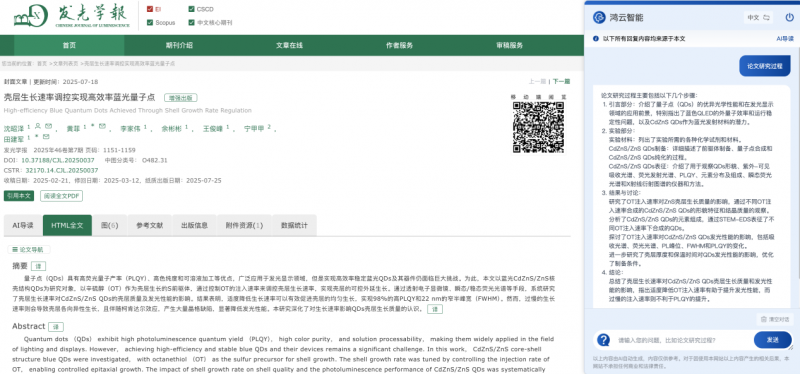Click the classification number O482.31
The width and height of the screenshot is (800, 374).
coord(155,160)
